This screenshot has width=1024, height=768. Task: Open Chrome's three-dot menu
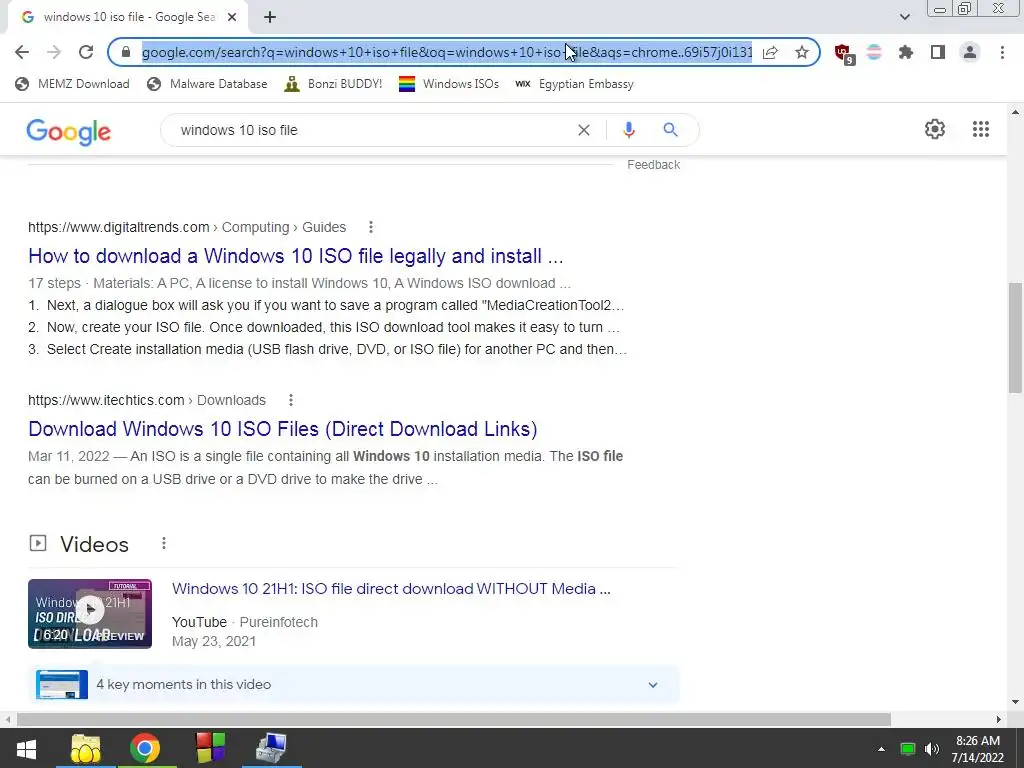(1002, 52)
